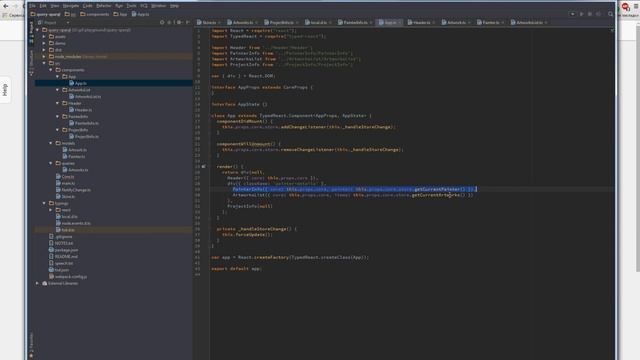Collapse the models folder arrow

click(51, 143)
